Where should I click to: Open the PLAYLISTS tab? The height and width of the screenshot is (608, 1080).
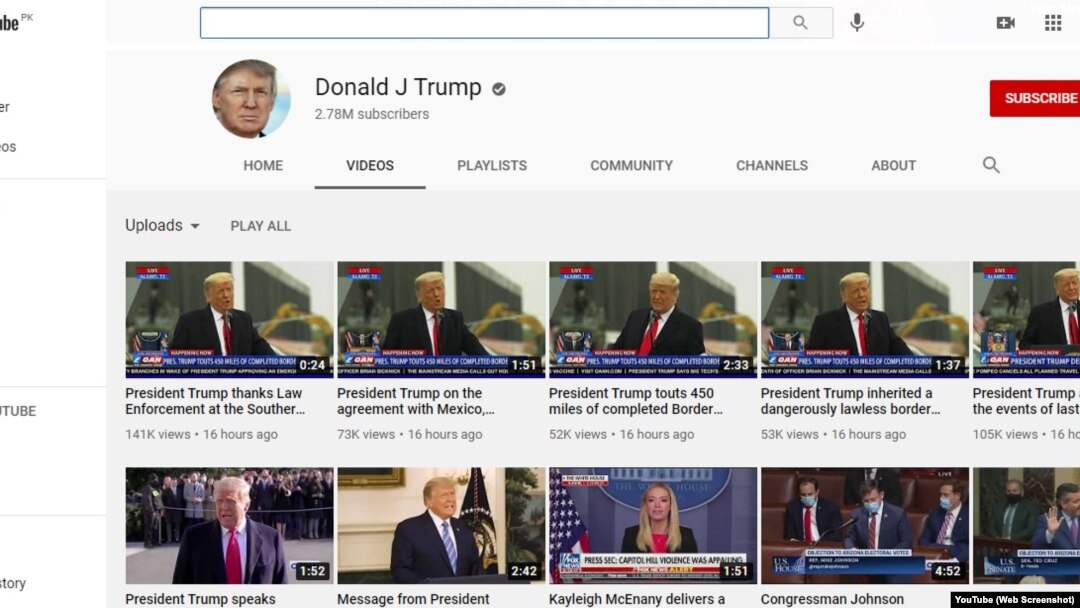[x=492, y=165]
